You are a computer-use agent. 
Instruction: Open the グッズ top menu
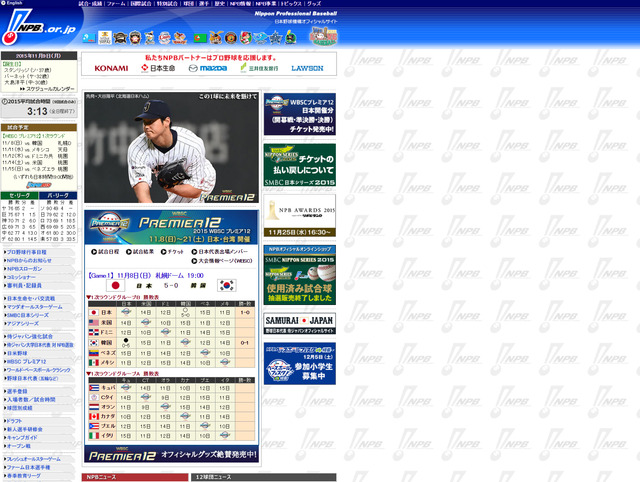pyautogui.click(x=314, y=3)
